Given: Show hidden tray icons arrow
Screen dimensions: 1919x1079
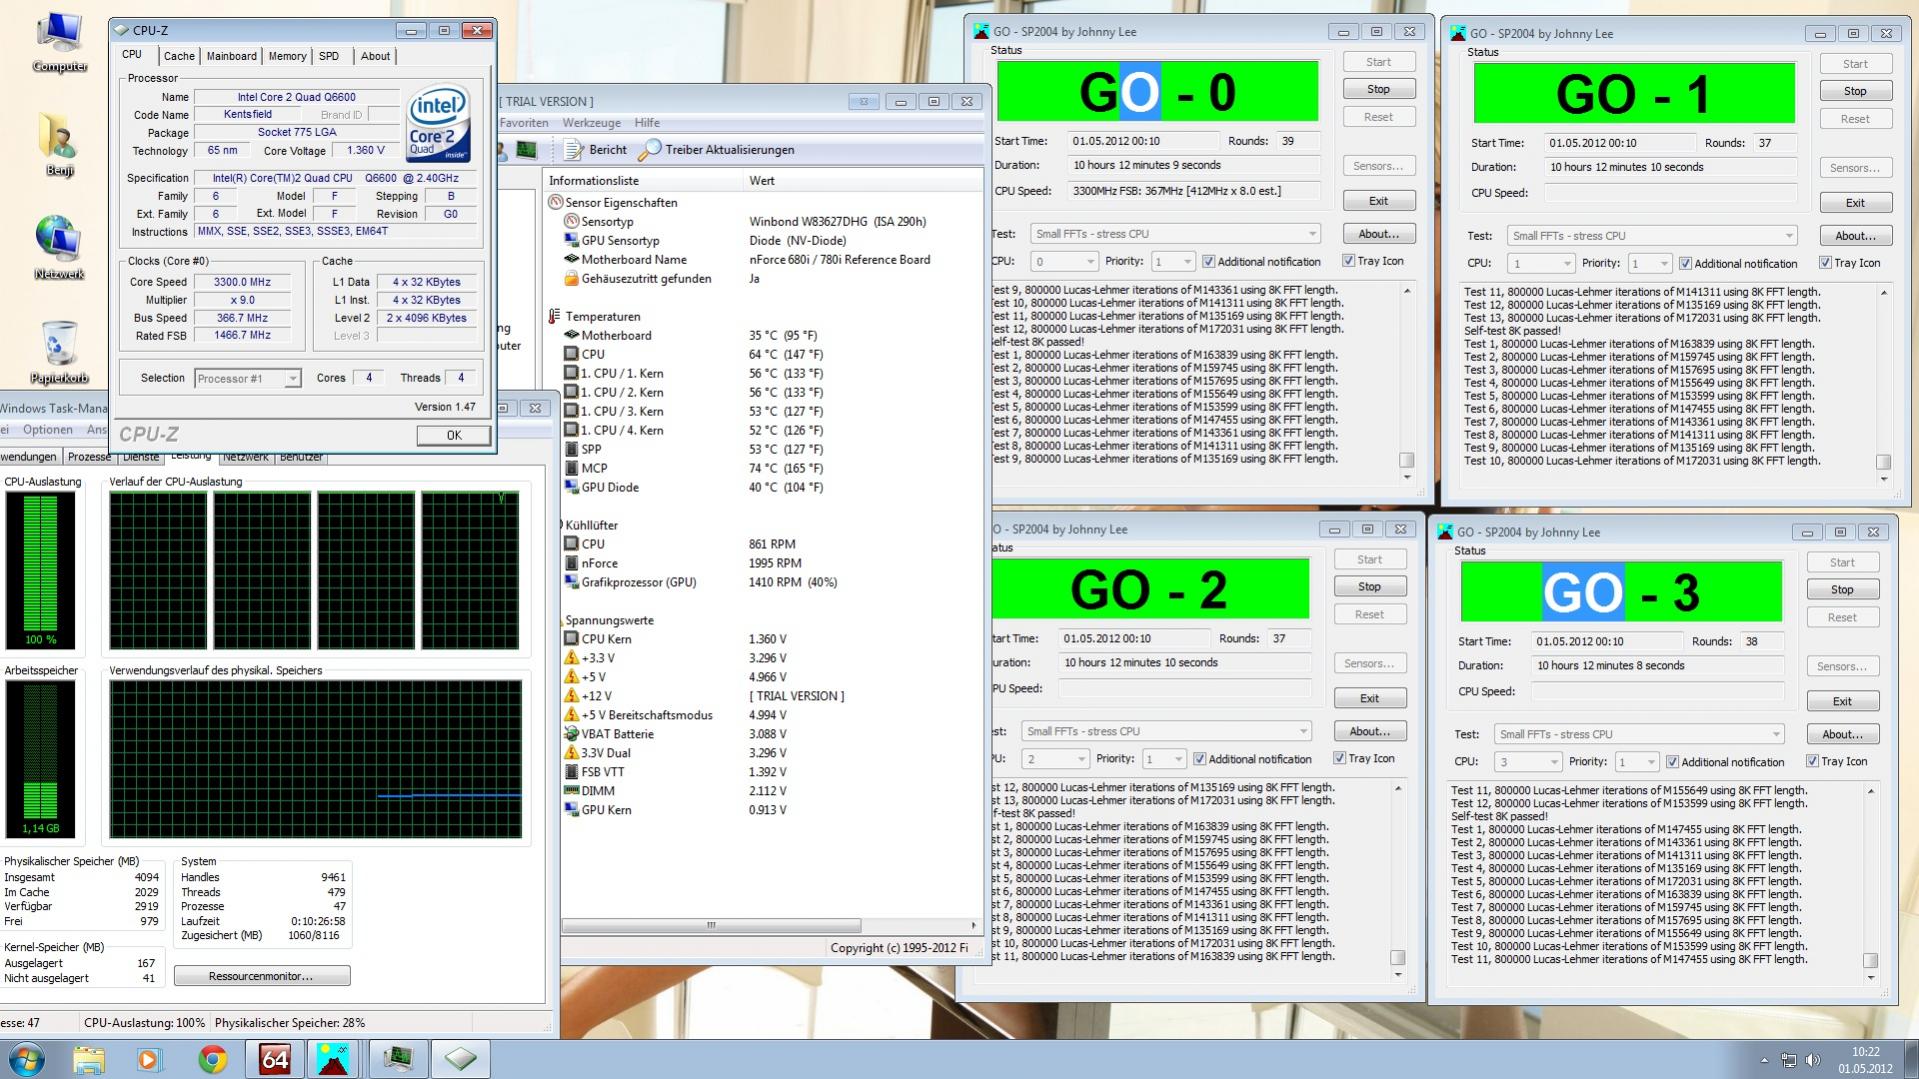Looking at the screenshot, I should coord(1764,1060).
